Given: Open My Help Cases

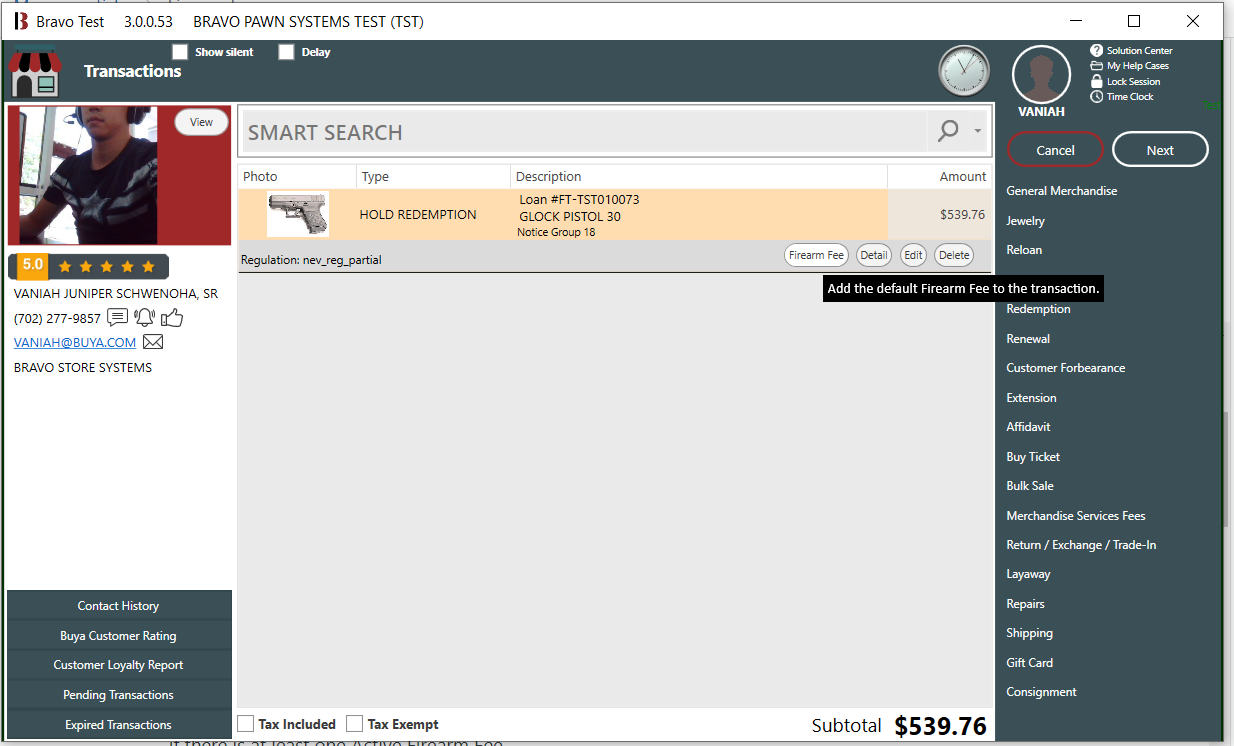Looking at the screenshot, I should [x=1129, y=66].
